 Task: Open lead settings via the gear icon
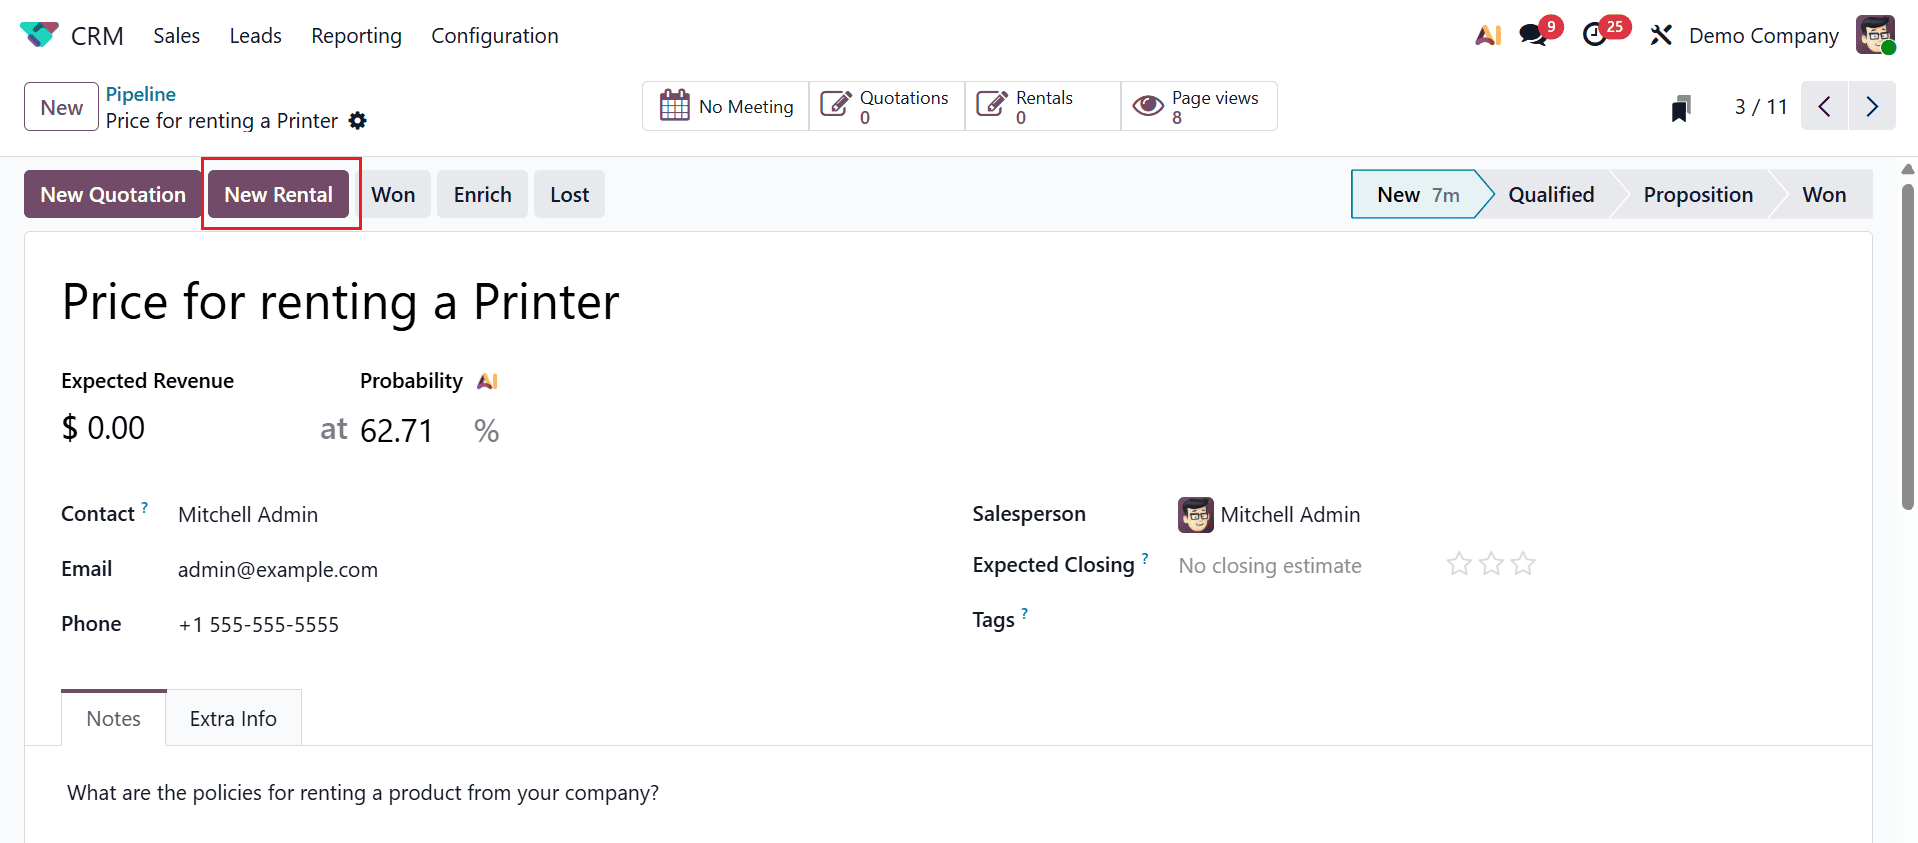pos(357,120)
